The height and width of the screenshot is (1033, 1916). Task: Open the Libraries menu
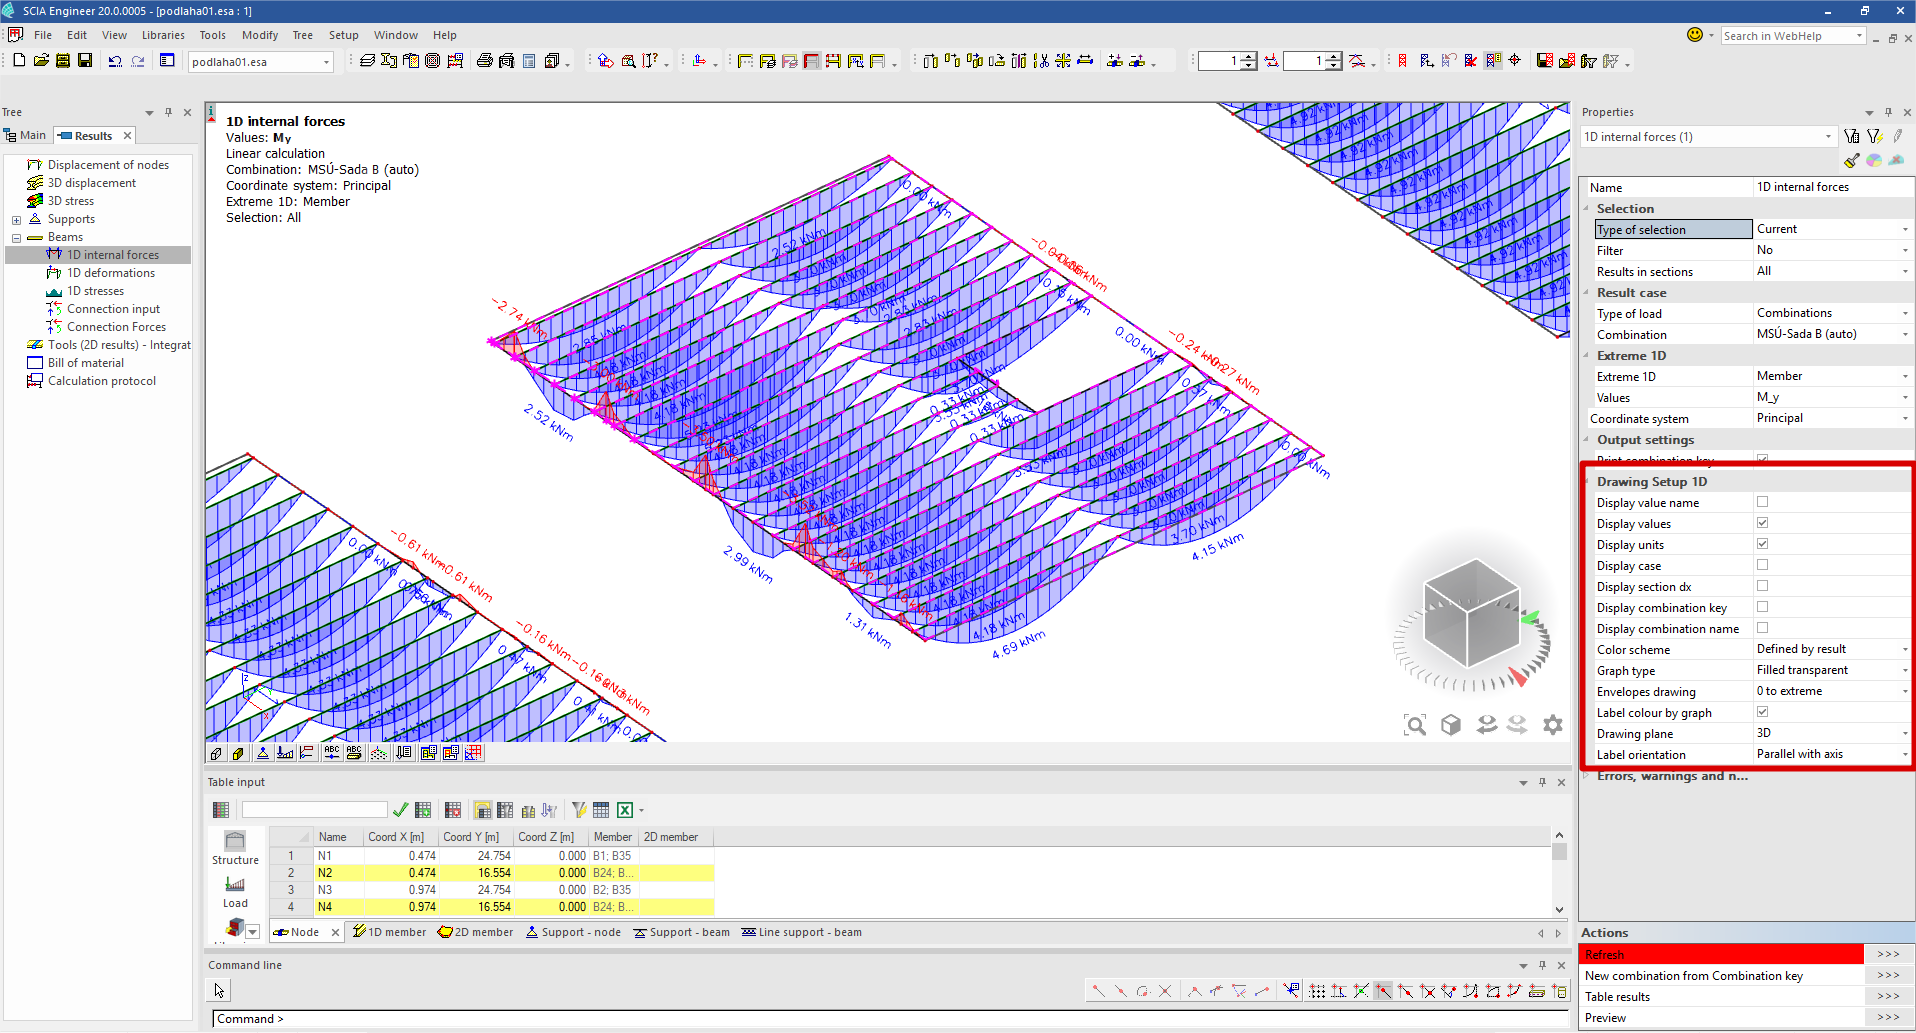(163, 35)
